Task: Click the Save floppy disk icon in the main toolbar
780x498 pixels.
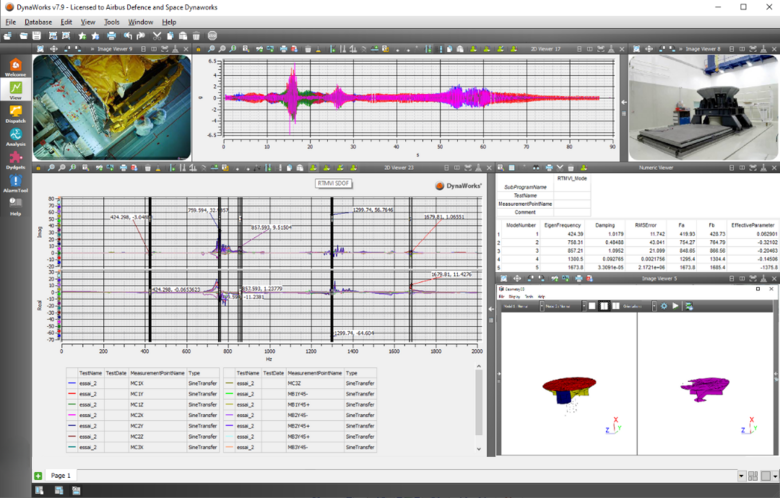Action: [x=37, y=36]
